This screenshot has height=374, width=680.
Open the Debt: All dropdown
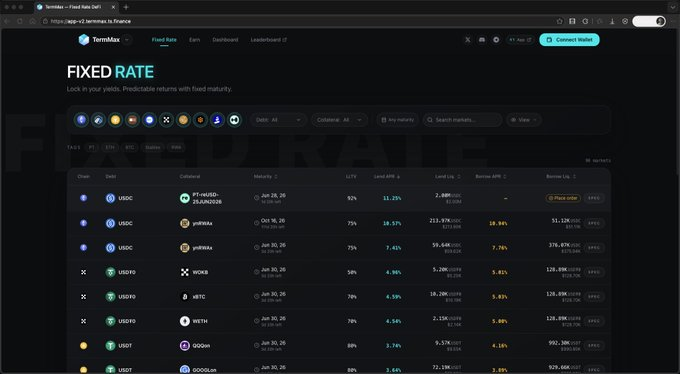pyautogui.click(x=278, y=120)
